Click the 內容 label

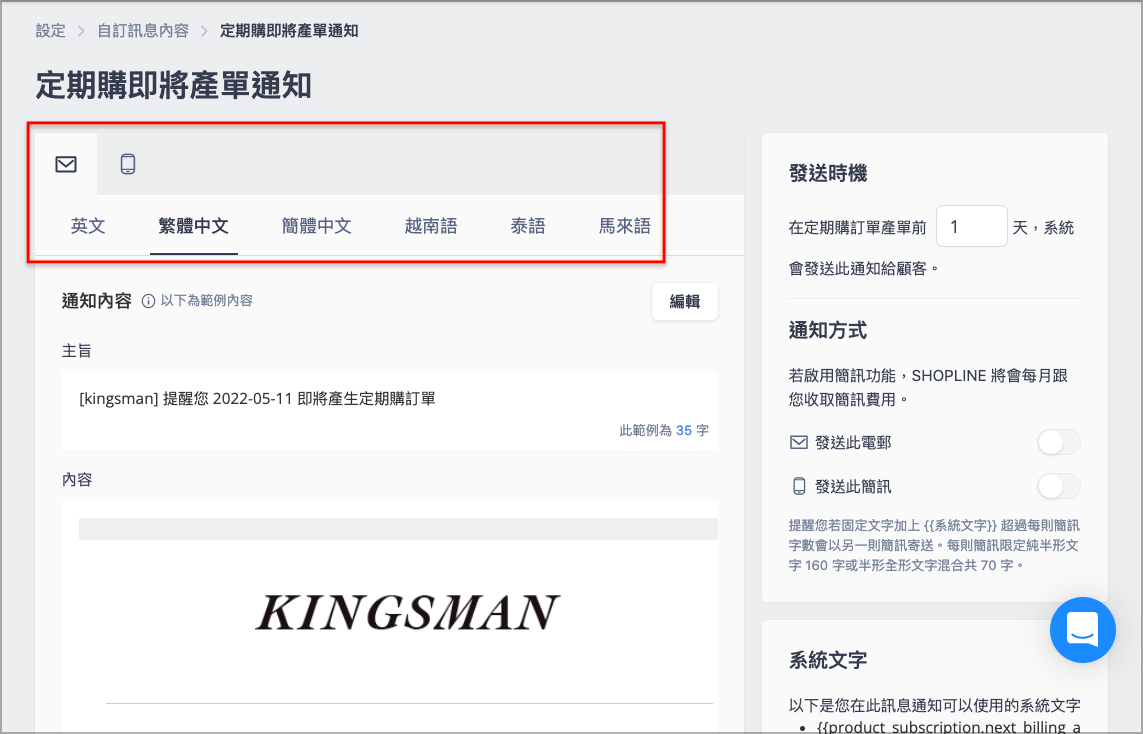(77, 480)
